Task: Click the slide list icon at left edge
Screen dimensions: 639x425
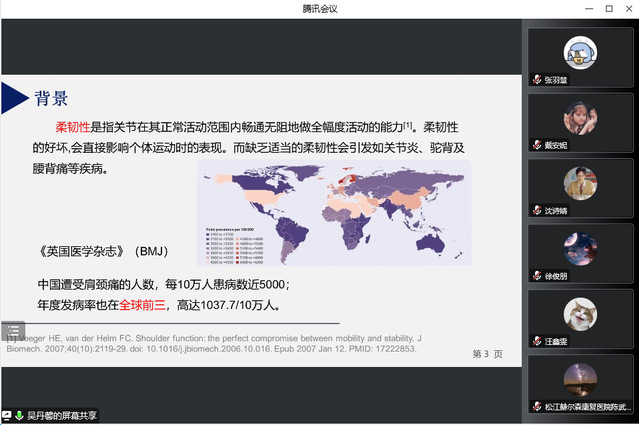Action: [12, 330]
